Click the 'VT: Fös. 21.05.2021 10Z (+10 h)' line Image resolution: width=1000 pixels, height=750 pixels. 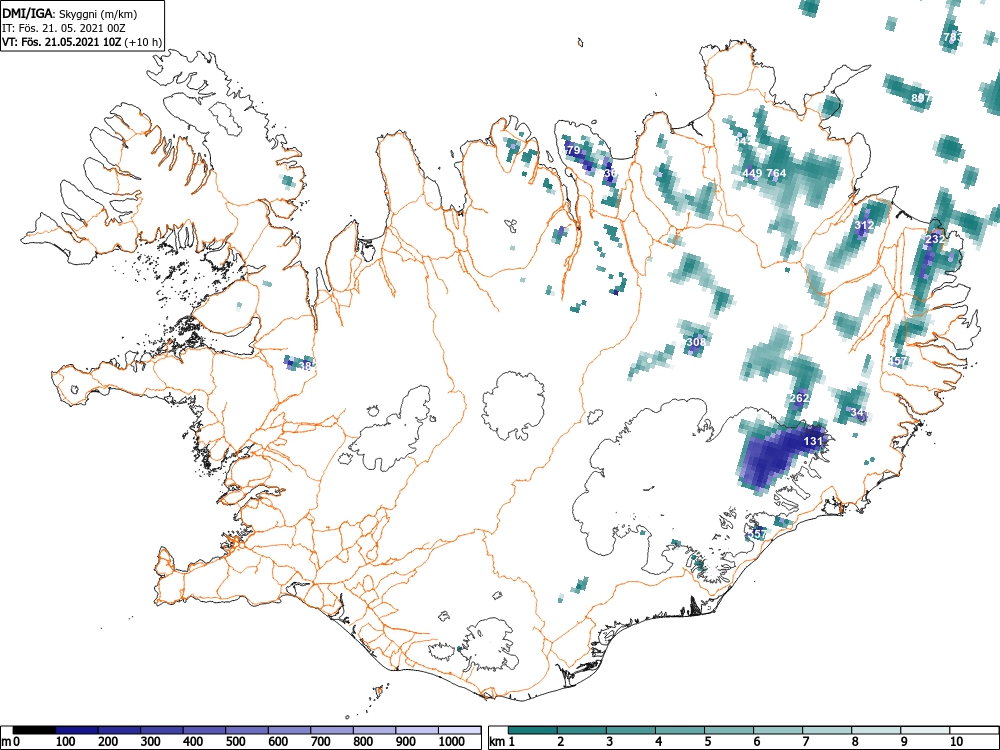click(82, 42)
